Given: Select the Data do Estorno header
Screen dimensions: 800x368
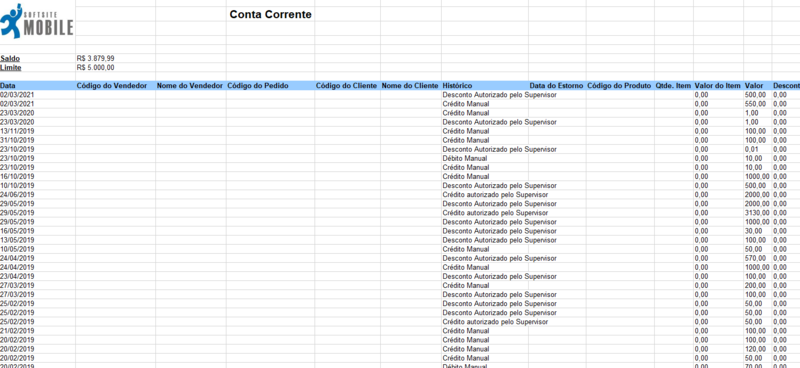Looking at the screenshot, I should tap(557, 86).
